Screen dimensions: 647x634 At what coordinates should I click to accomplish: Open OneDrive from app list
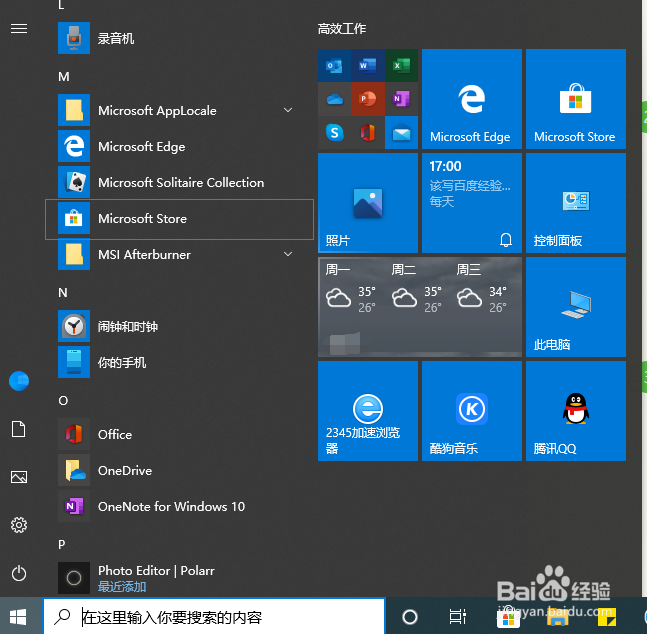pyautogui.click(x=177, y=470)
